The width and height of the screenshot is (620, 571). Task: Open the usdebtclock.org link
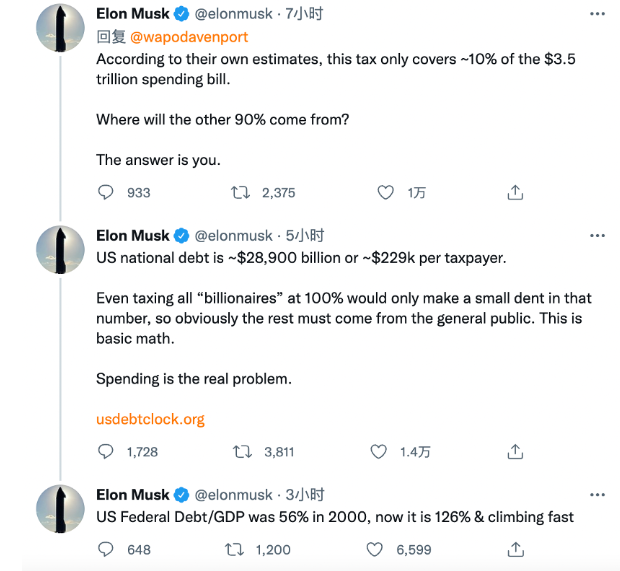click(x=150, y=419)
